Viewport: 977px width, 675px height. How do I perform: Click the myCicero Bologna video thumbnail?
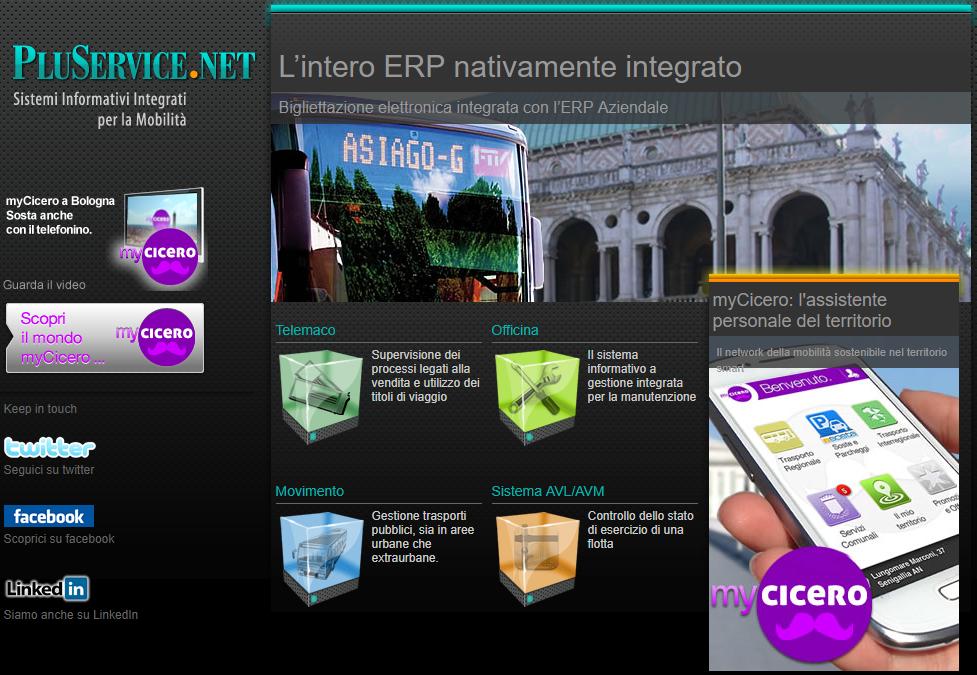click(162, 236)
